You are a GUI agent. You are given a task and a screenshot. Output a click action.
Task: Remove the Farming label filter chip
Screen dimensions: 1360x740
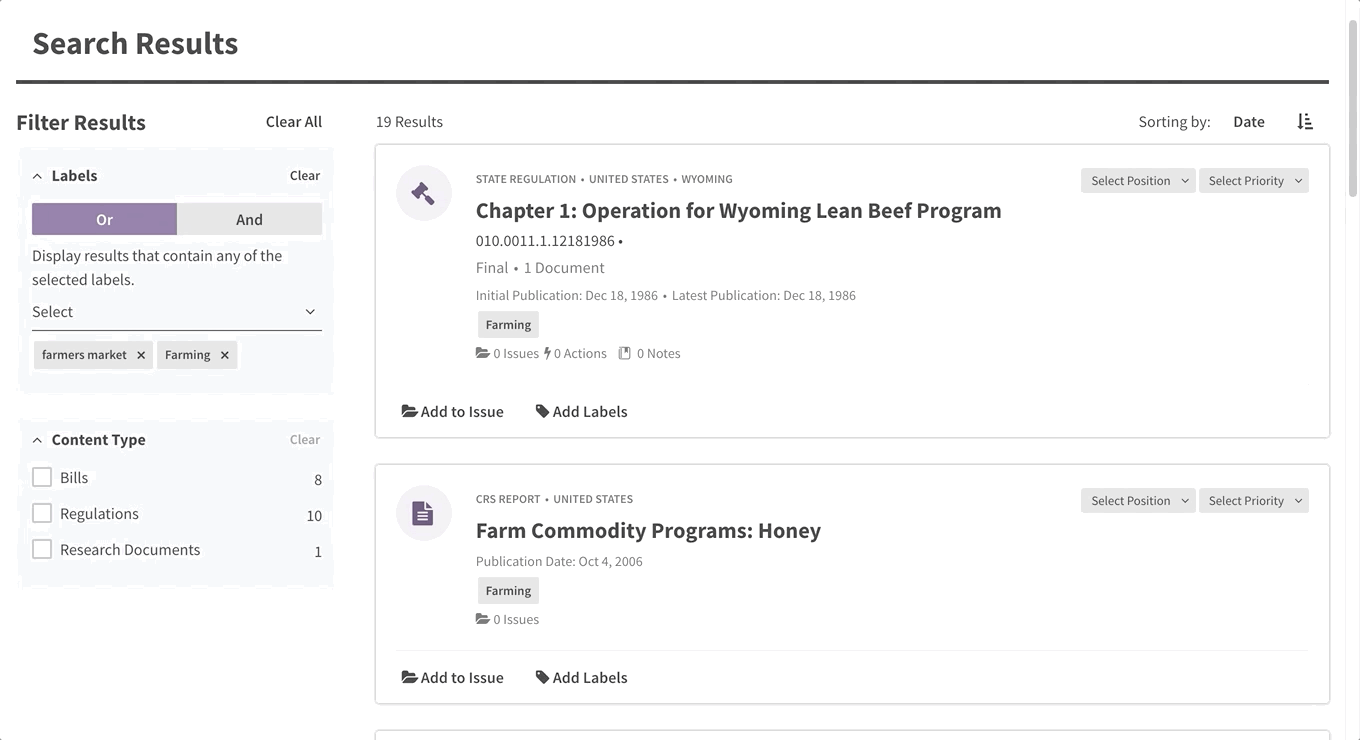point(224,355)
